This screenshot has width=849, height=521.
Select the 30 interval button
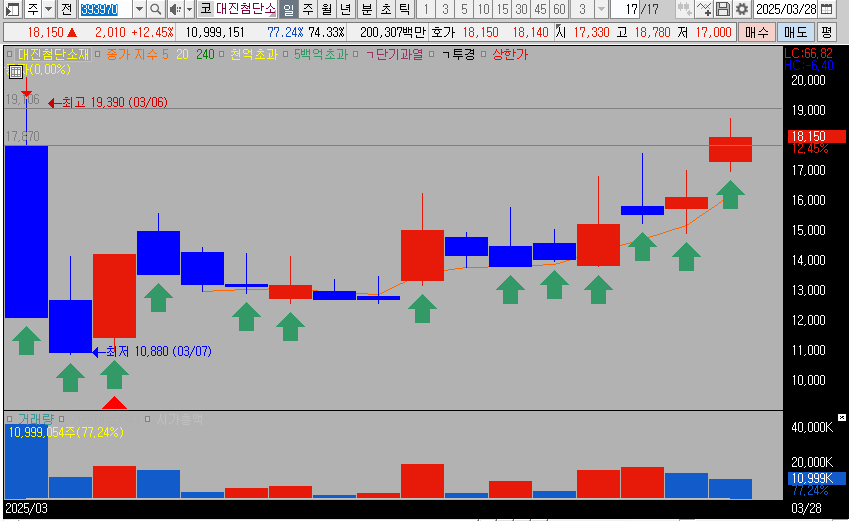click(521, 9)
